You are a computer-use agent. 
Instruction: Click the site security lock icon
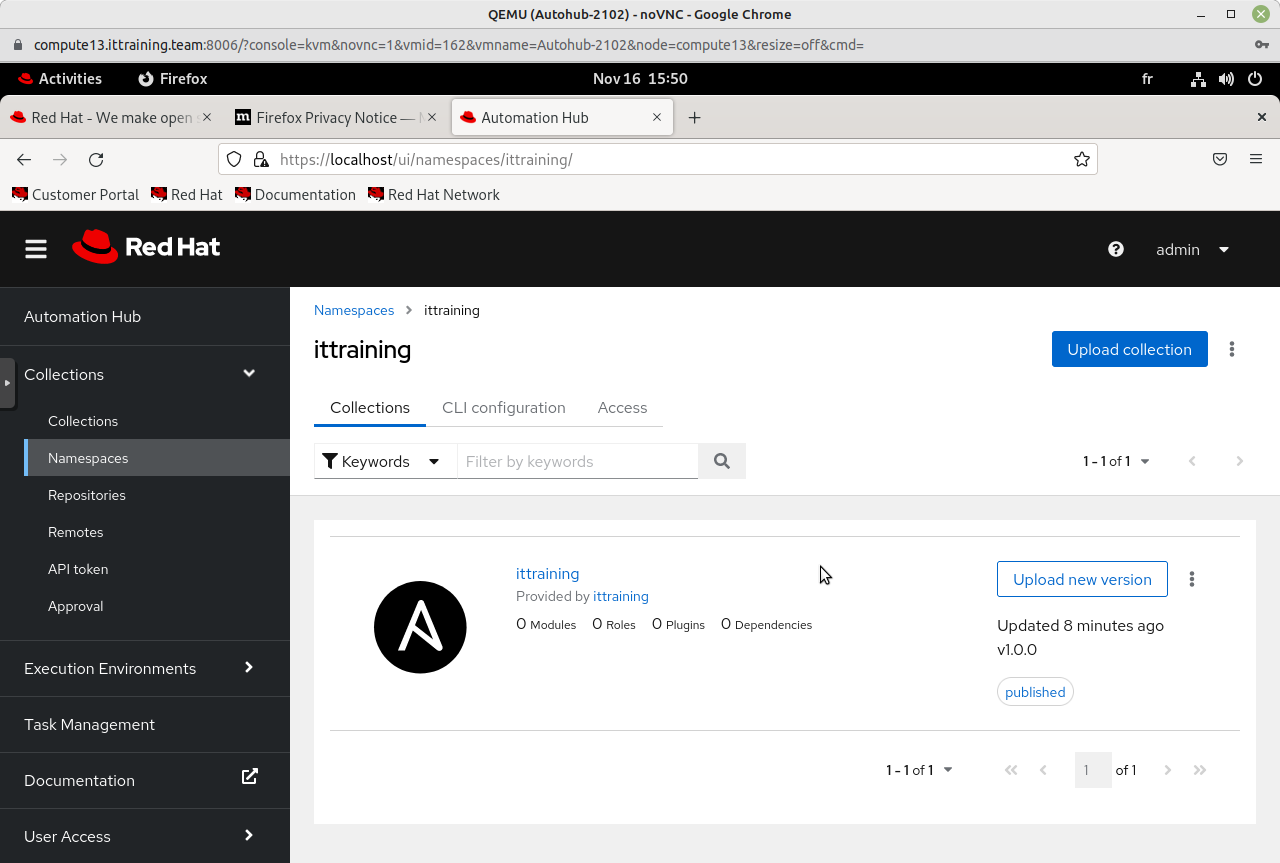[x=260, y=159]
